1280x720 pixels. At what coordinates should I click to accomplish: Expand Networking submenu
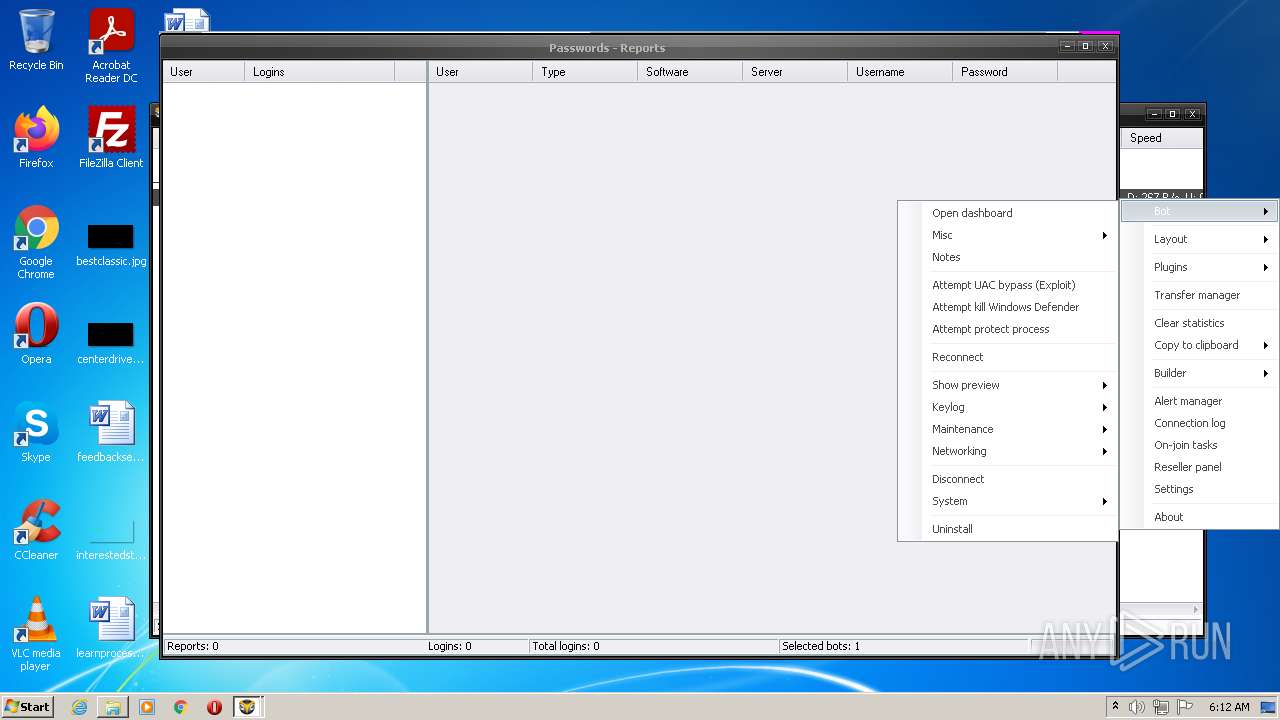(x=1008, y=451)
